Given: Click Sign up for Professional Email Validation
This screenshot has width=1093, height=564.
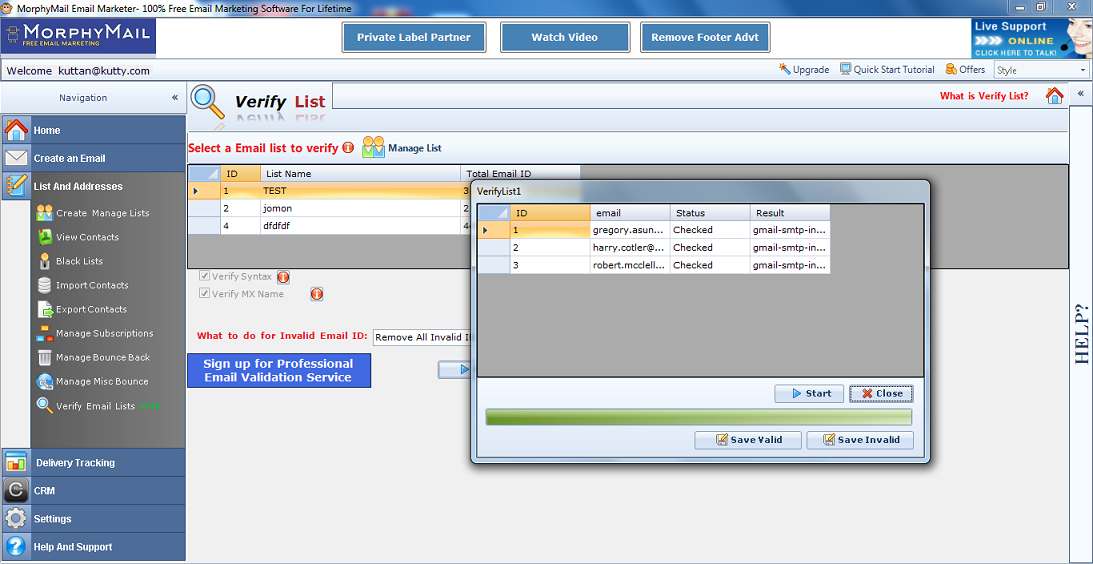Looking at the screenshot, I should (279, 370).
